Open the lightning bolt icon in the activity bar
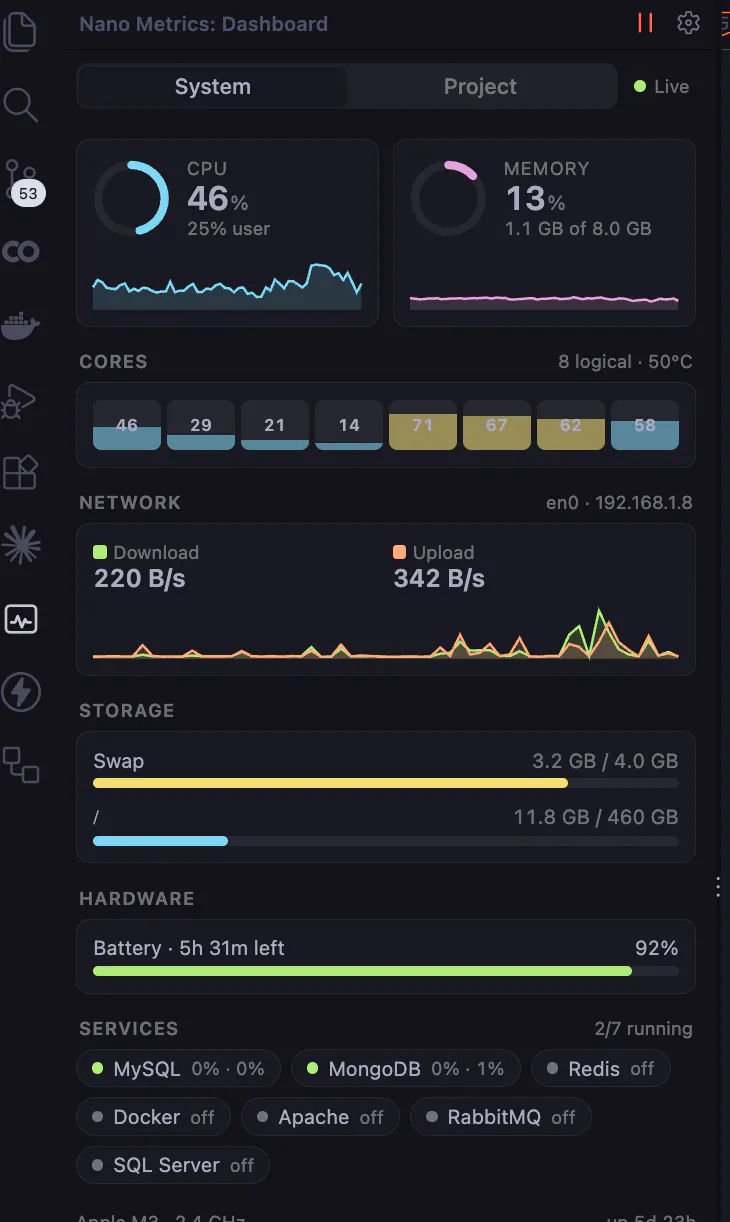 (x=21, y=692)
